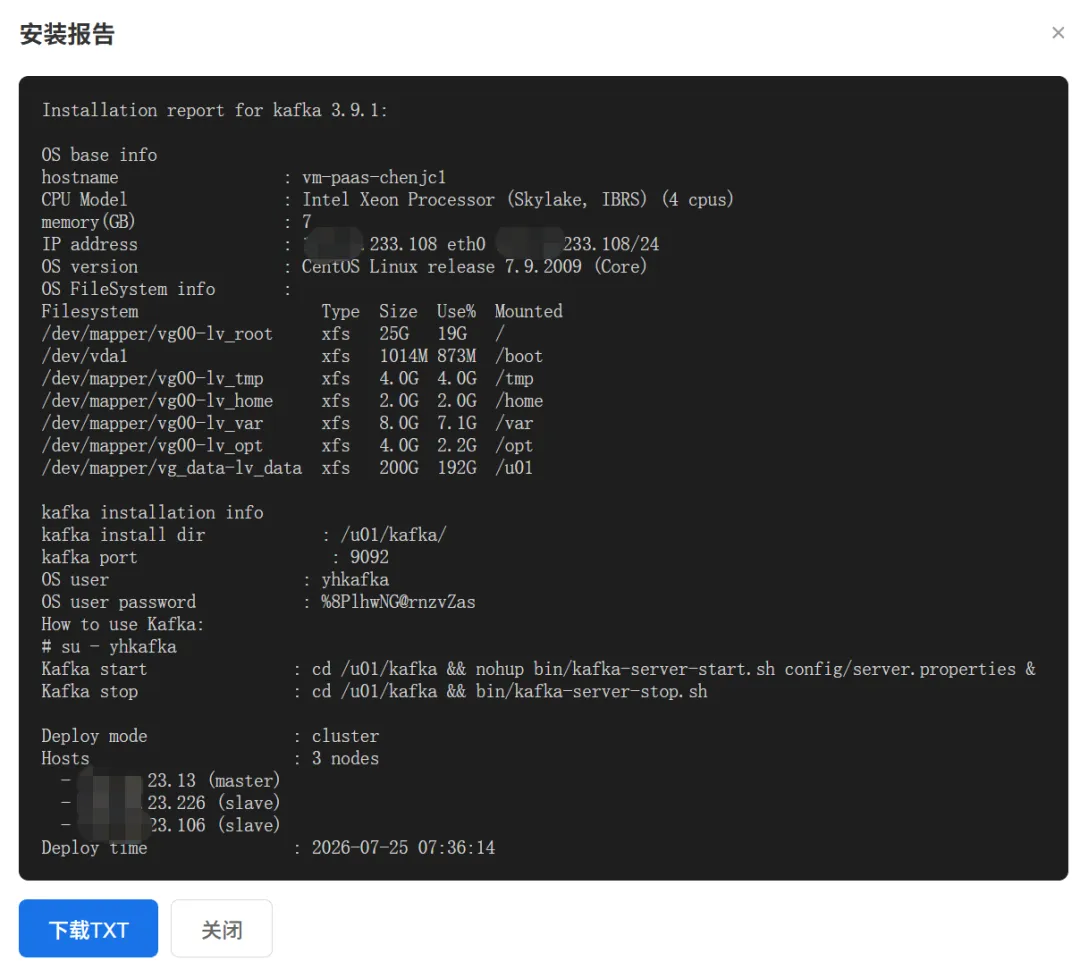Click Deploy mode value cluster
The image size is (1080, 978).
(x=345, y=736)
